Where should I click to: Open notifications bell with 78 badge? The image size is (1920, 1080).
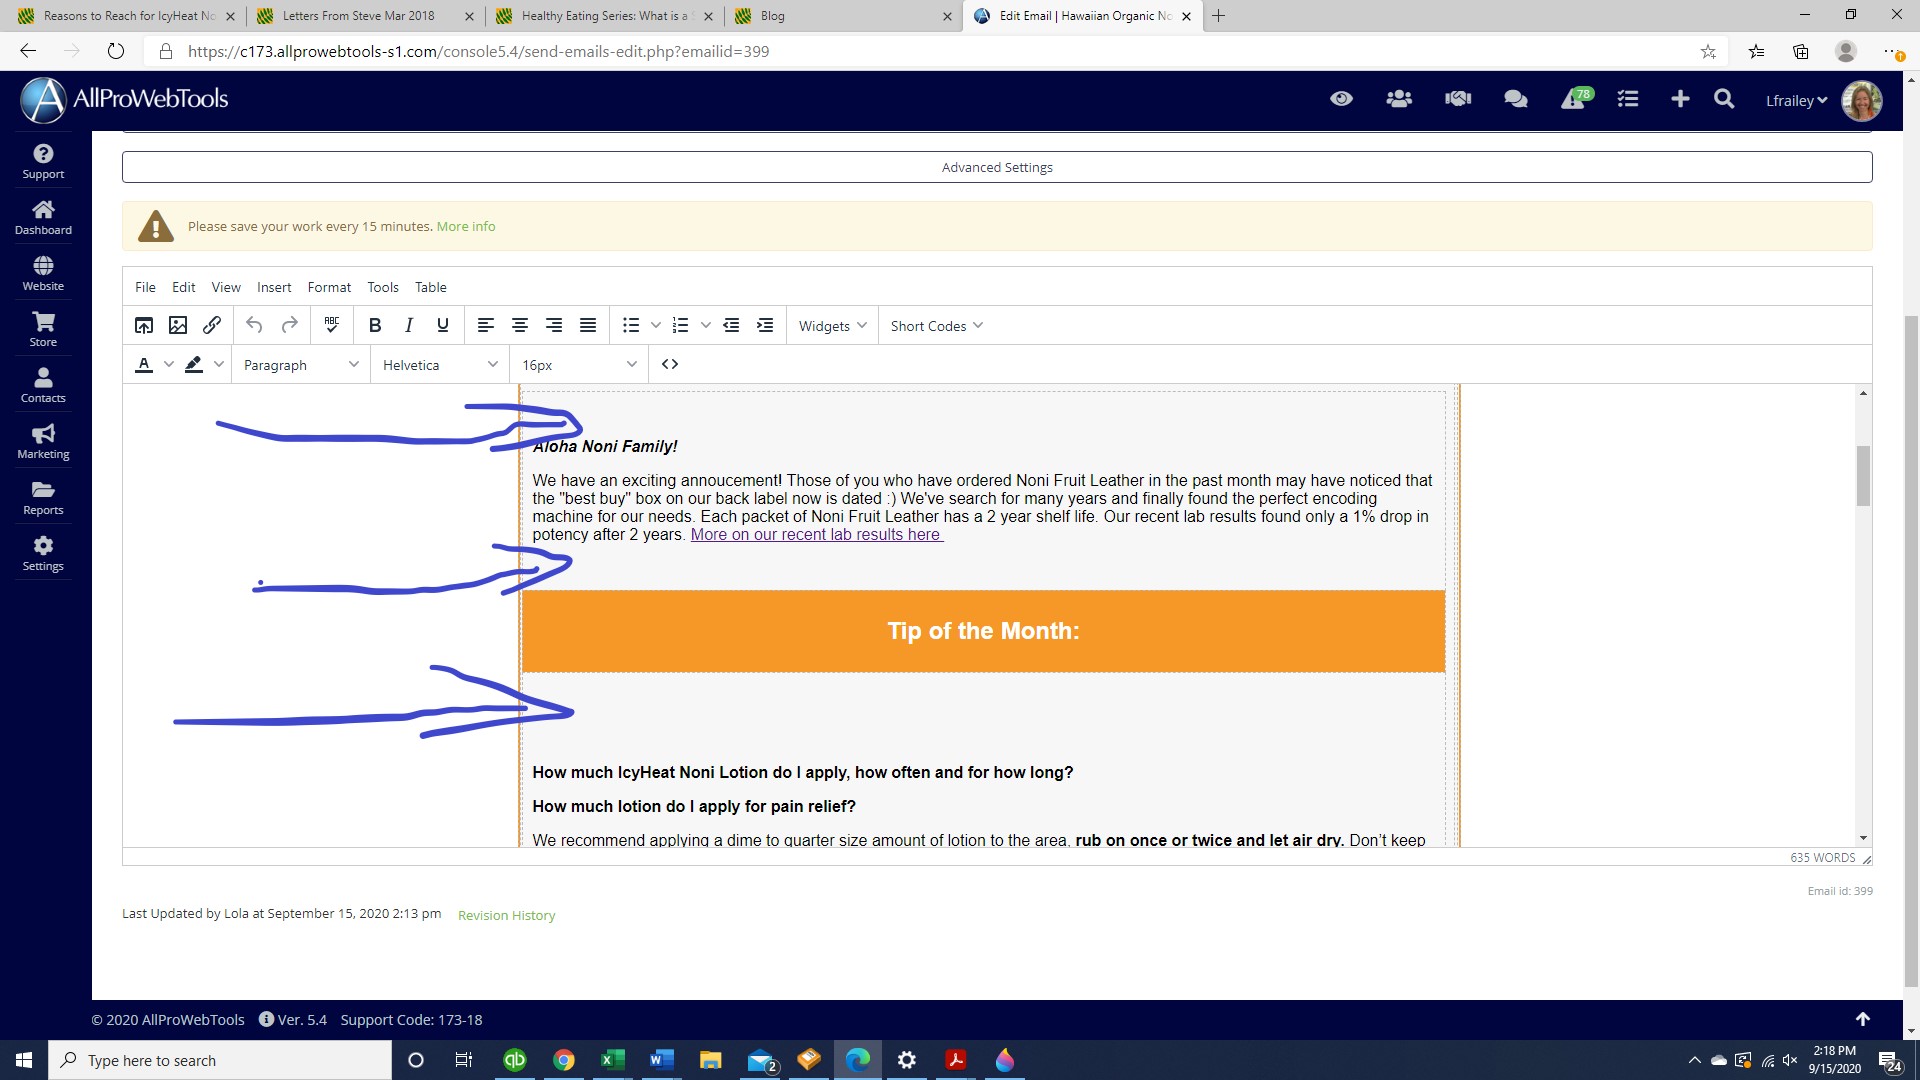pyautogui.click(x=1575, y=98)
